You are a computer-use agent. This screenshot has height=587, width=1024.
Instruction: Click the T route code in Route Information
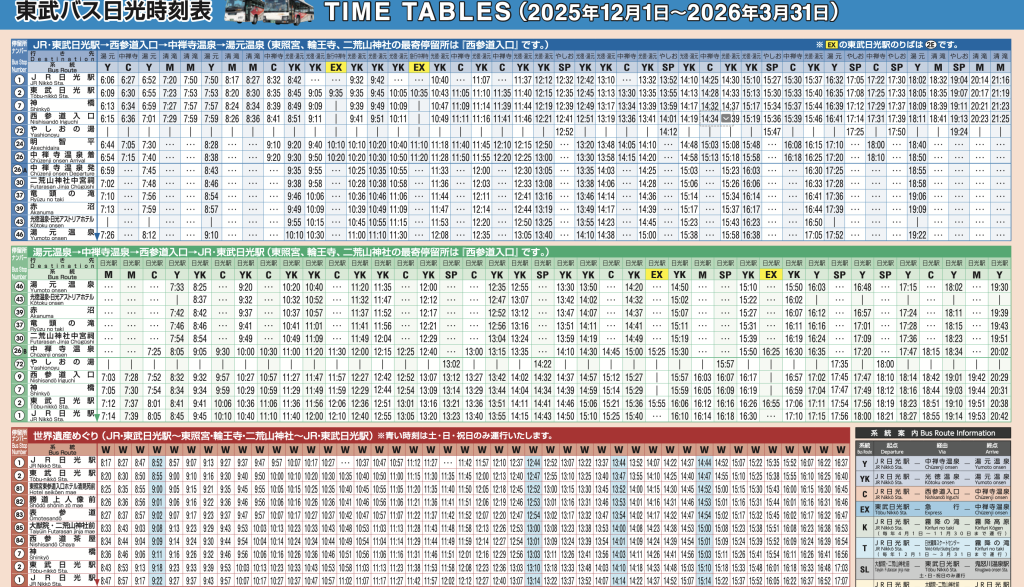pos(865,548)
